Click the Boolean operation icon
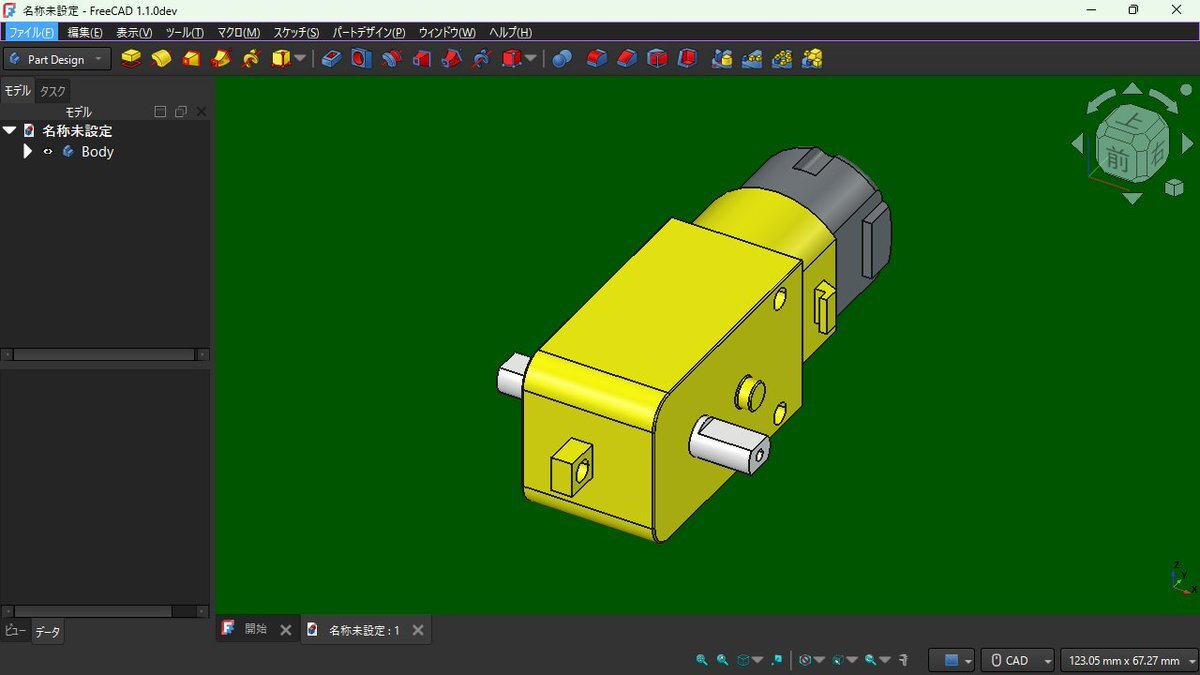 [562, 59]
